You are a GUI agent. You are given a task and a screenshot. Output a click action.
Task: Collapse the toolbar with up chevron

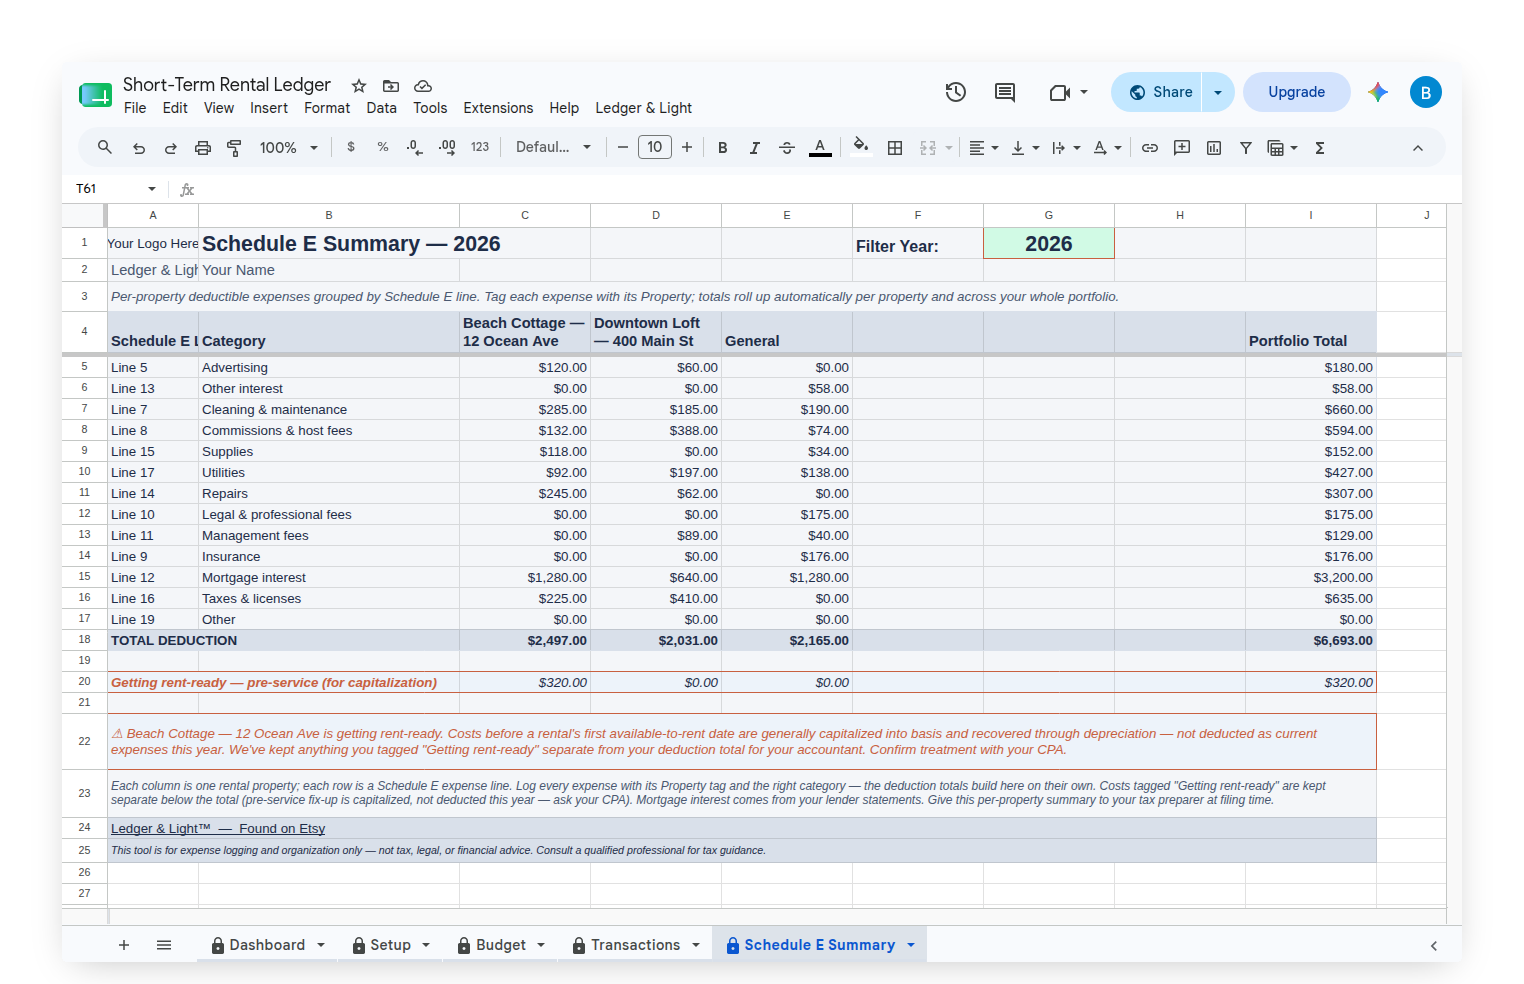[x=1418, y=148]
